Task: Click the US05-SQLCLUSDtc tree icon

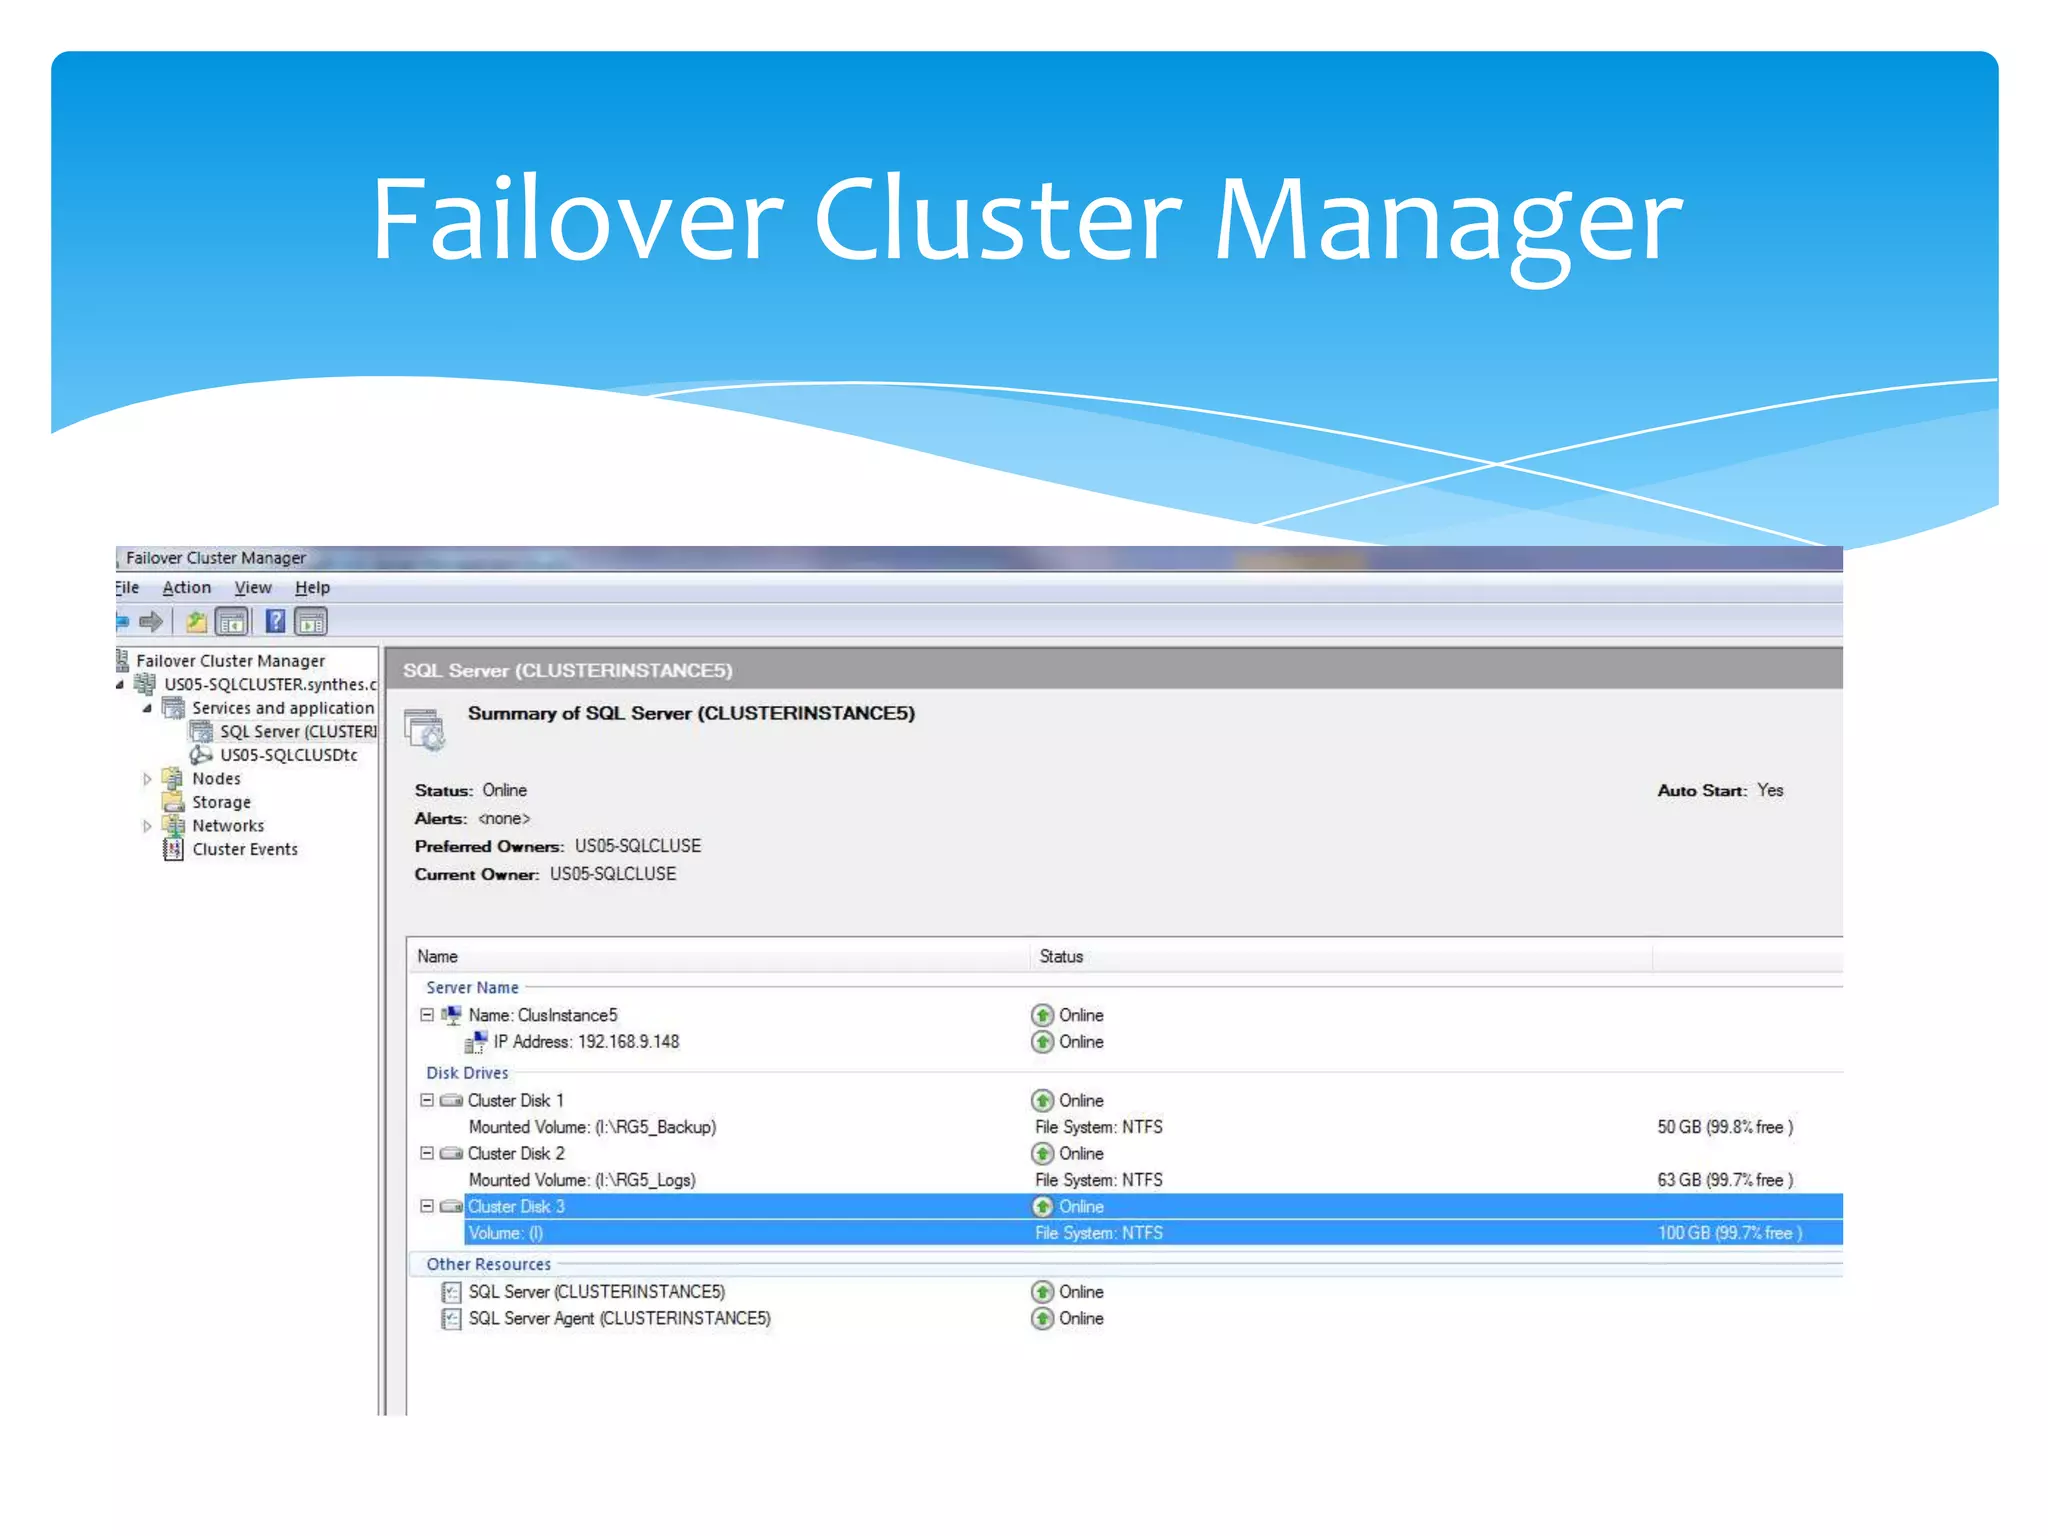Action: click(x=202, y=755)
